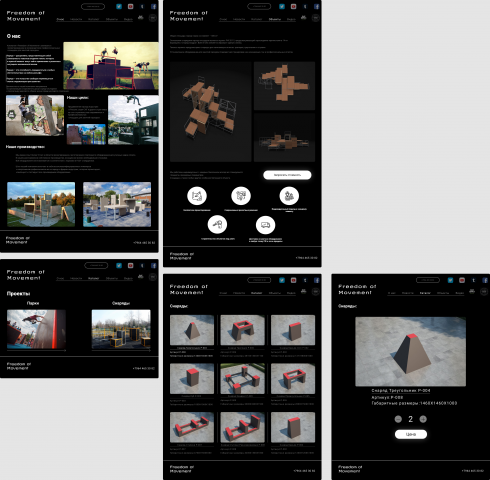Select highlighted third nav tab on Проекты page
Image resolution: width=490 pixels, height=480 pixels.
pyautogui.click(x=94, y=278)
